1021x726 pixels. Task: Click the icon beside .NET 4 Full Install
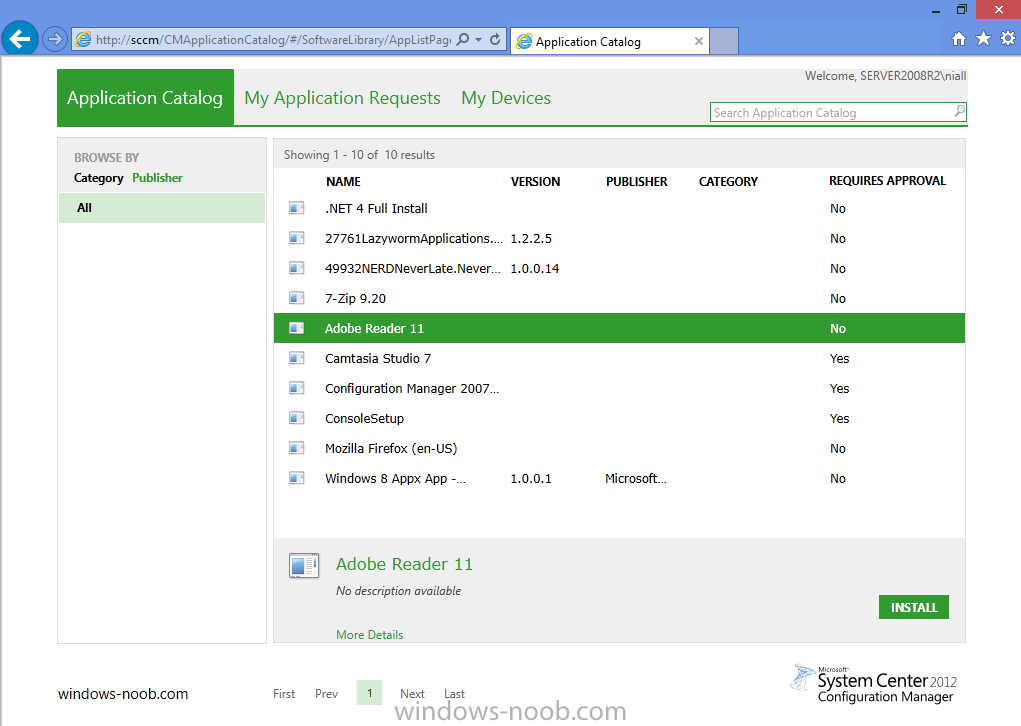click(296, 208)
